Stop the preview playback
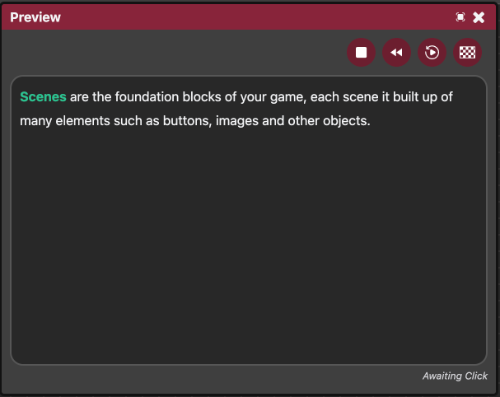The height and width of the screenshot is (397, 500). (361, 52)
